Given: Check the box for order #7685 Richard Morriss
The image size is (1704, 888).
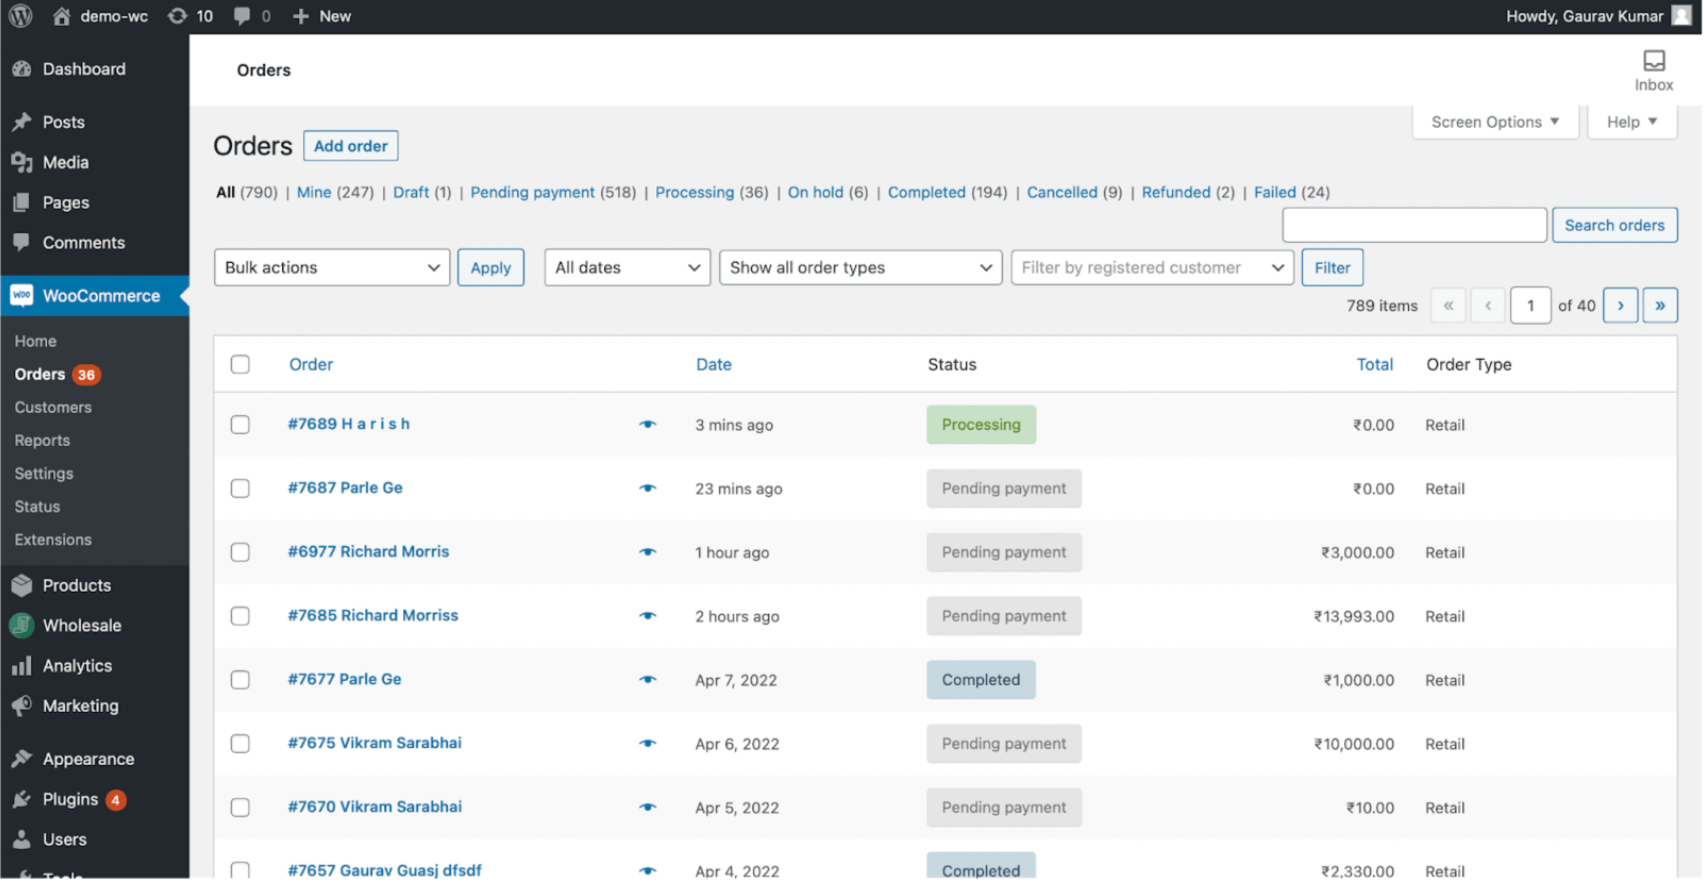Looking at the screenshot, I should pos(240,616).
